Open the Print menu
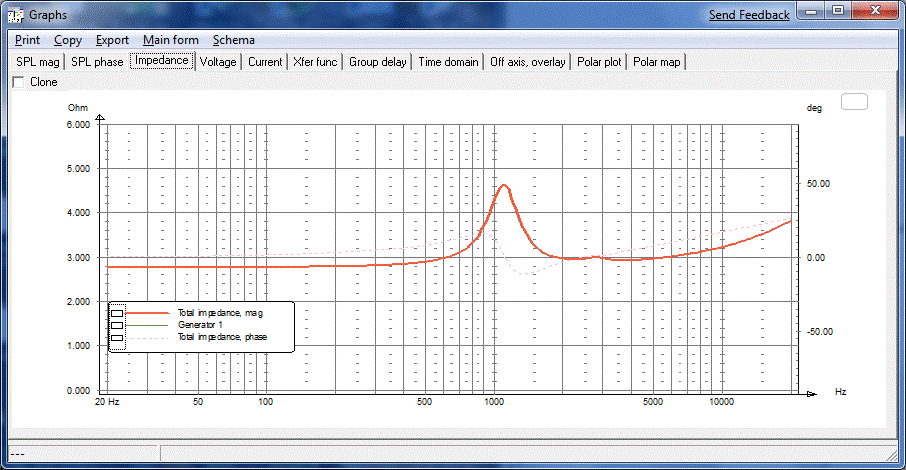906x470 pixels. [x=27, y=40]
